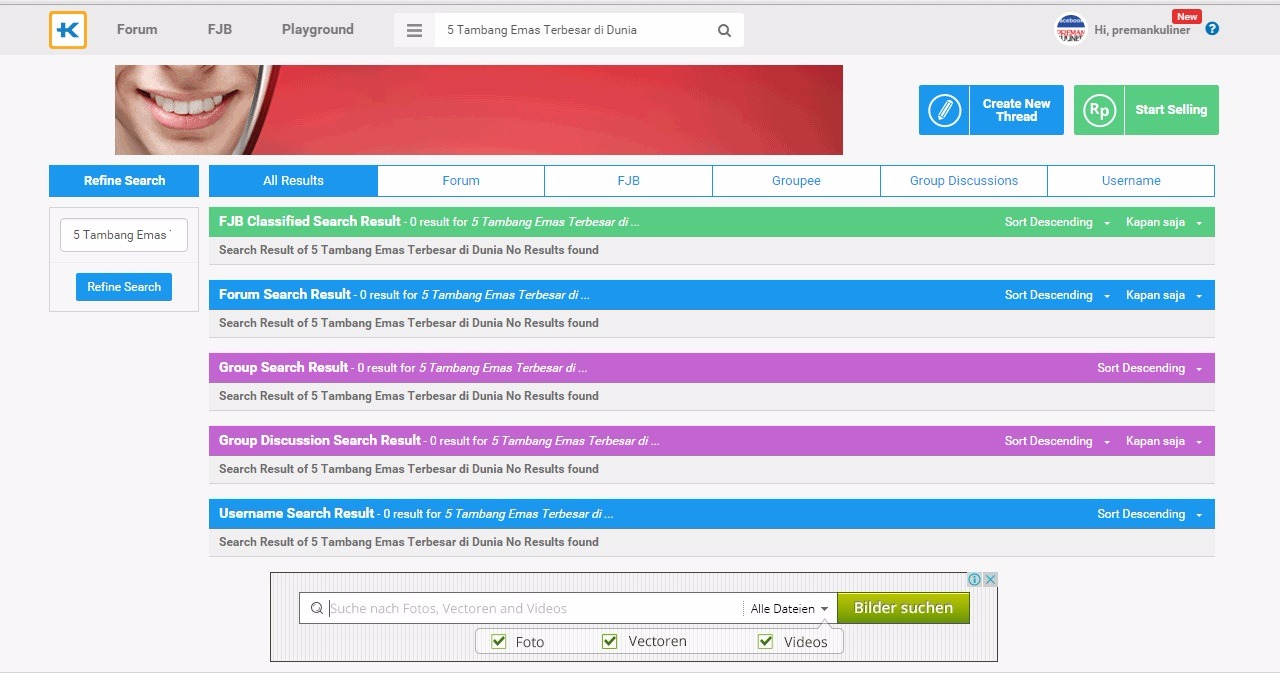1280x673 pixels.
Task: Click the red New badge
Action: pyautogui.click(x=1187, y=17)
